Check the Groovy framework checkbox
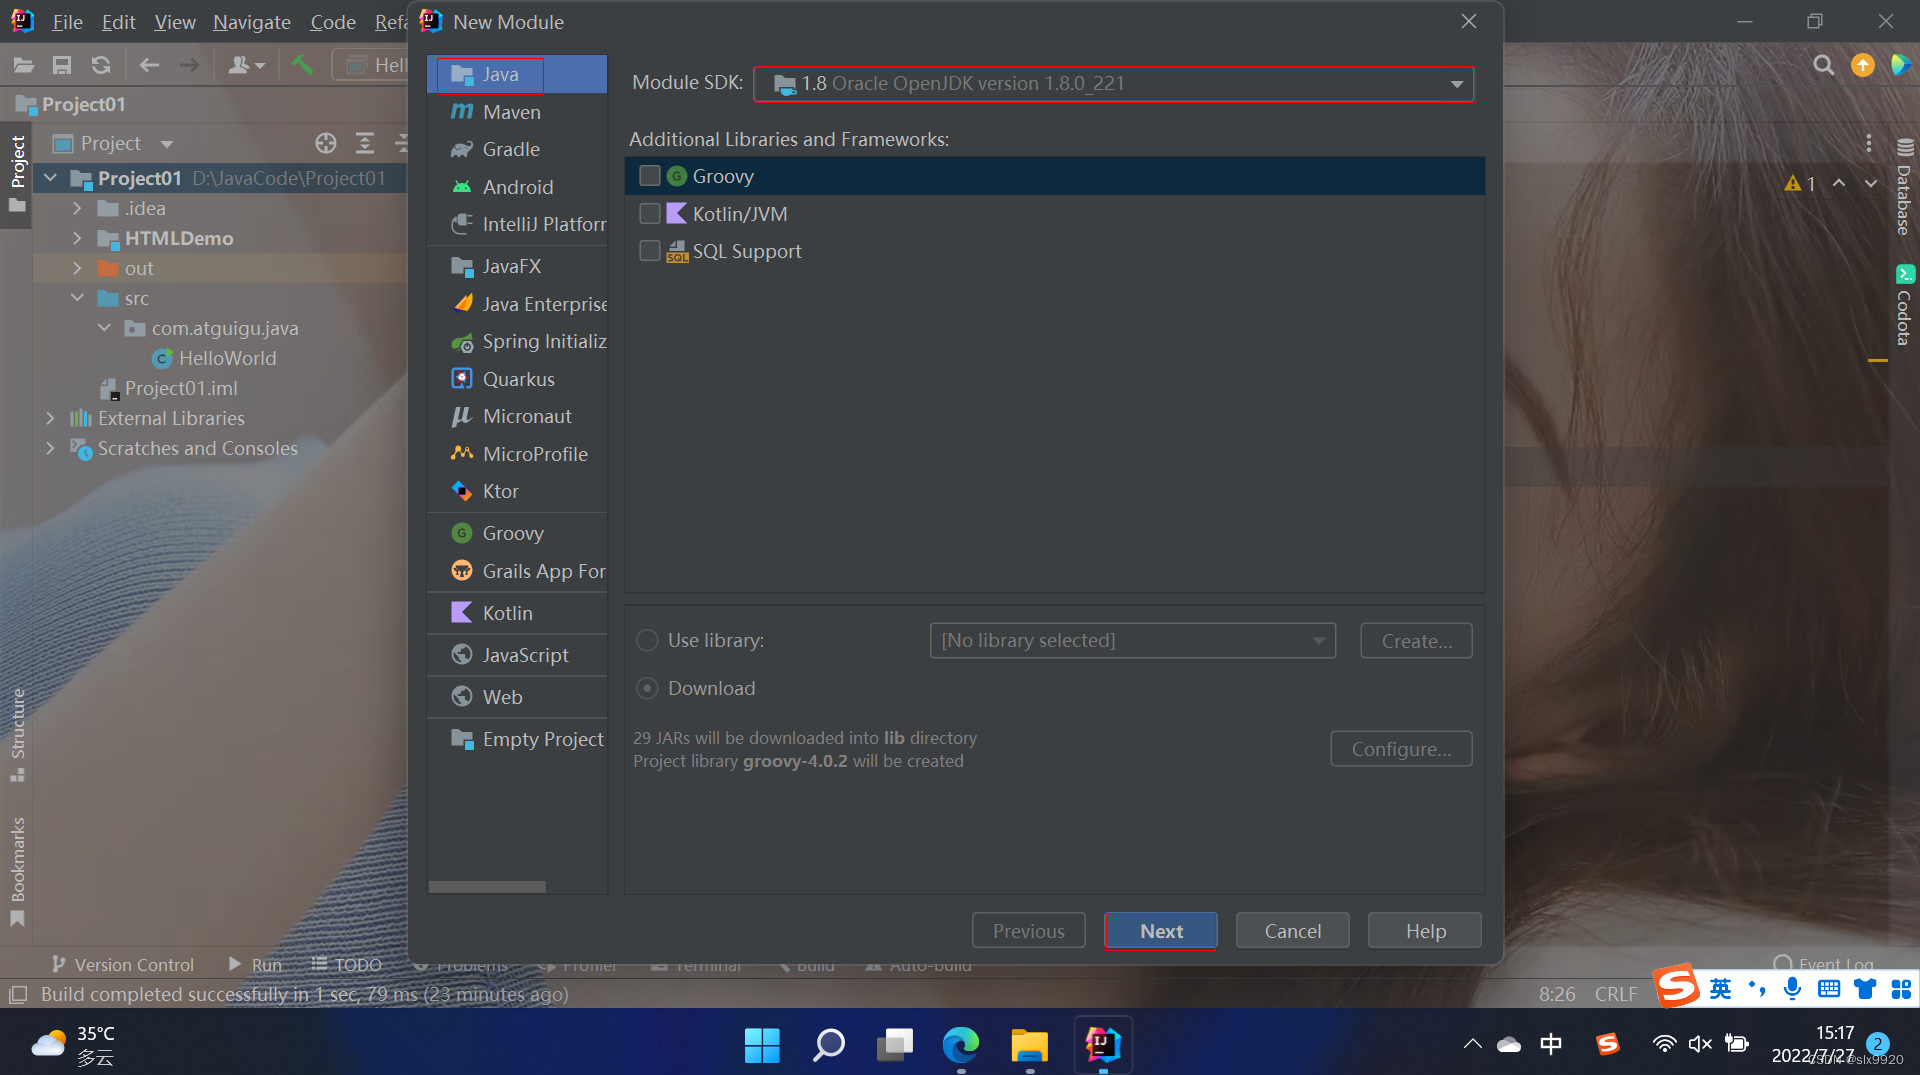Viewport: 1920px width, 1075px height. (x=650, y=176)
